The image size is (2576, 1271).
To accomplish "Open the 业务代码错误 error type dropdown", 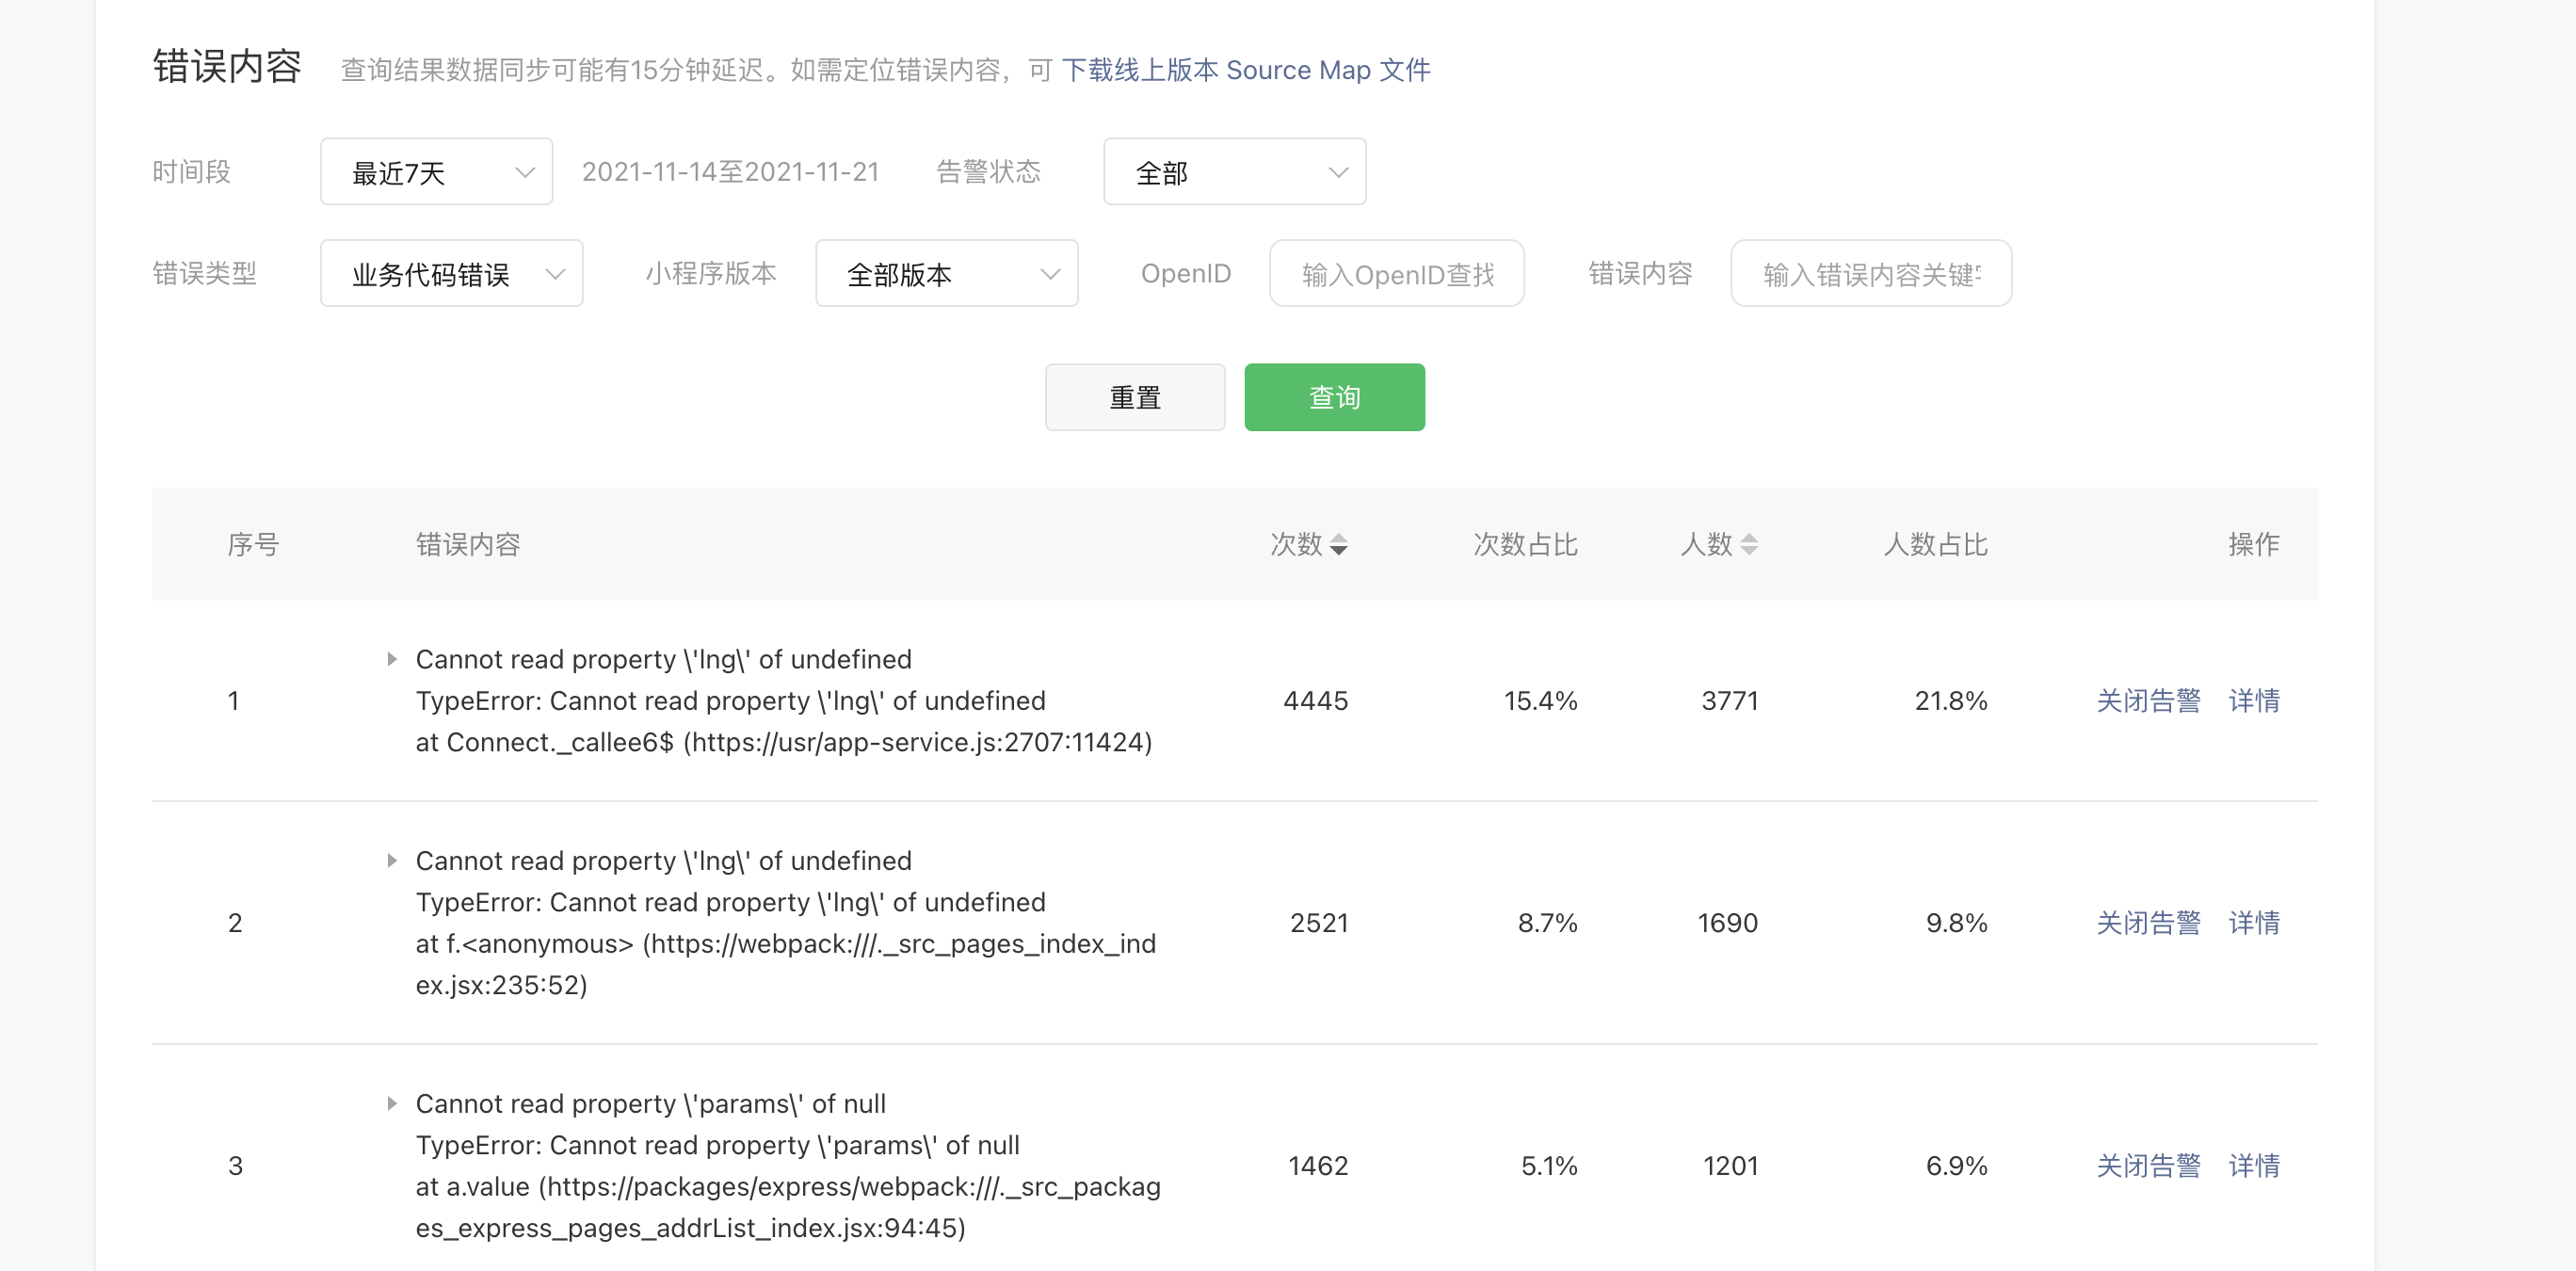I will (x=451, y=274).
